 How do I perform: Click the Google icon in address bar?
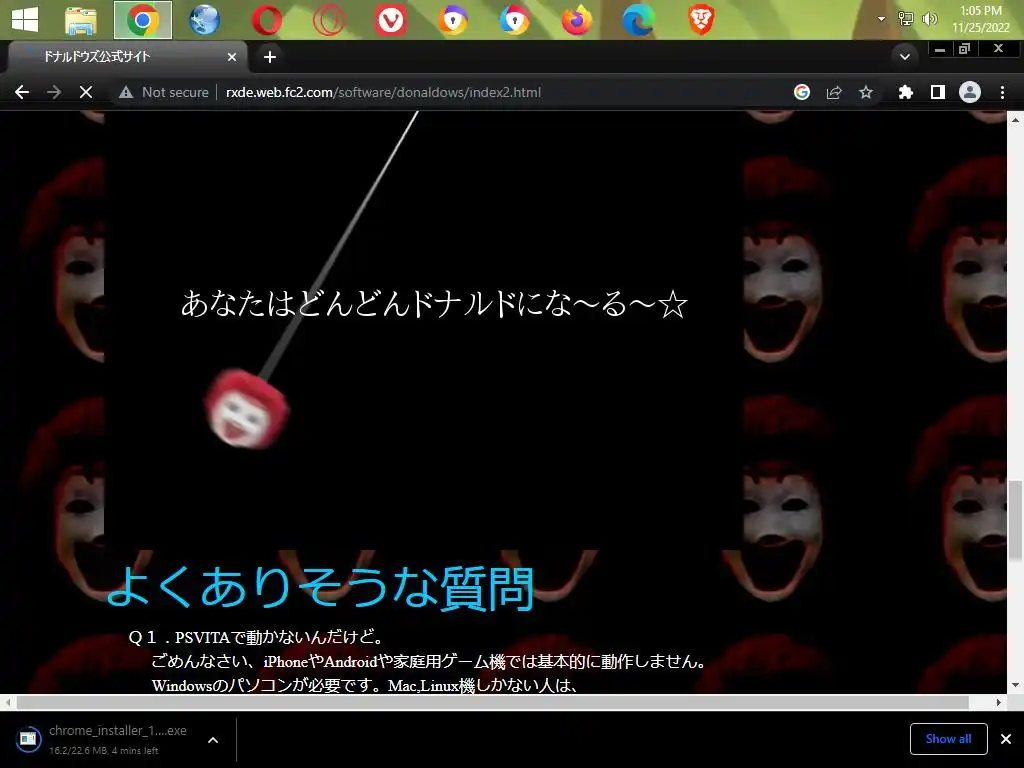point(802,92)
